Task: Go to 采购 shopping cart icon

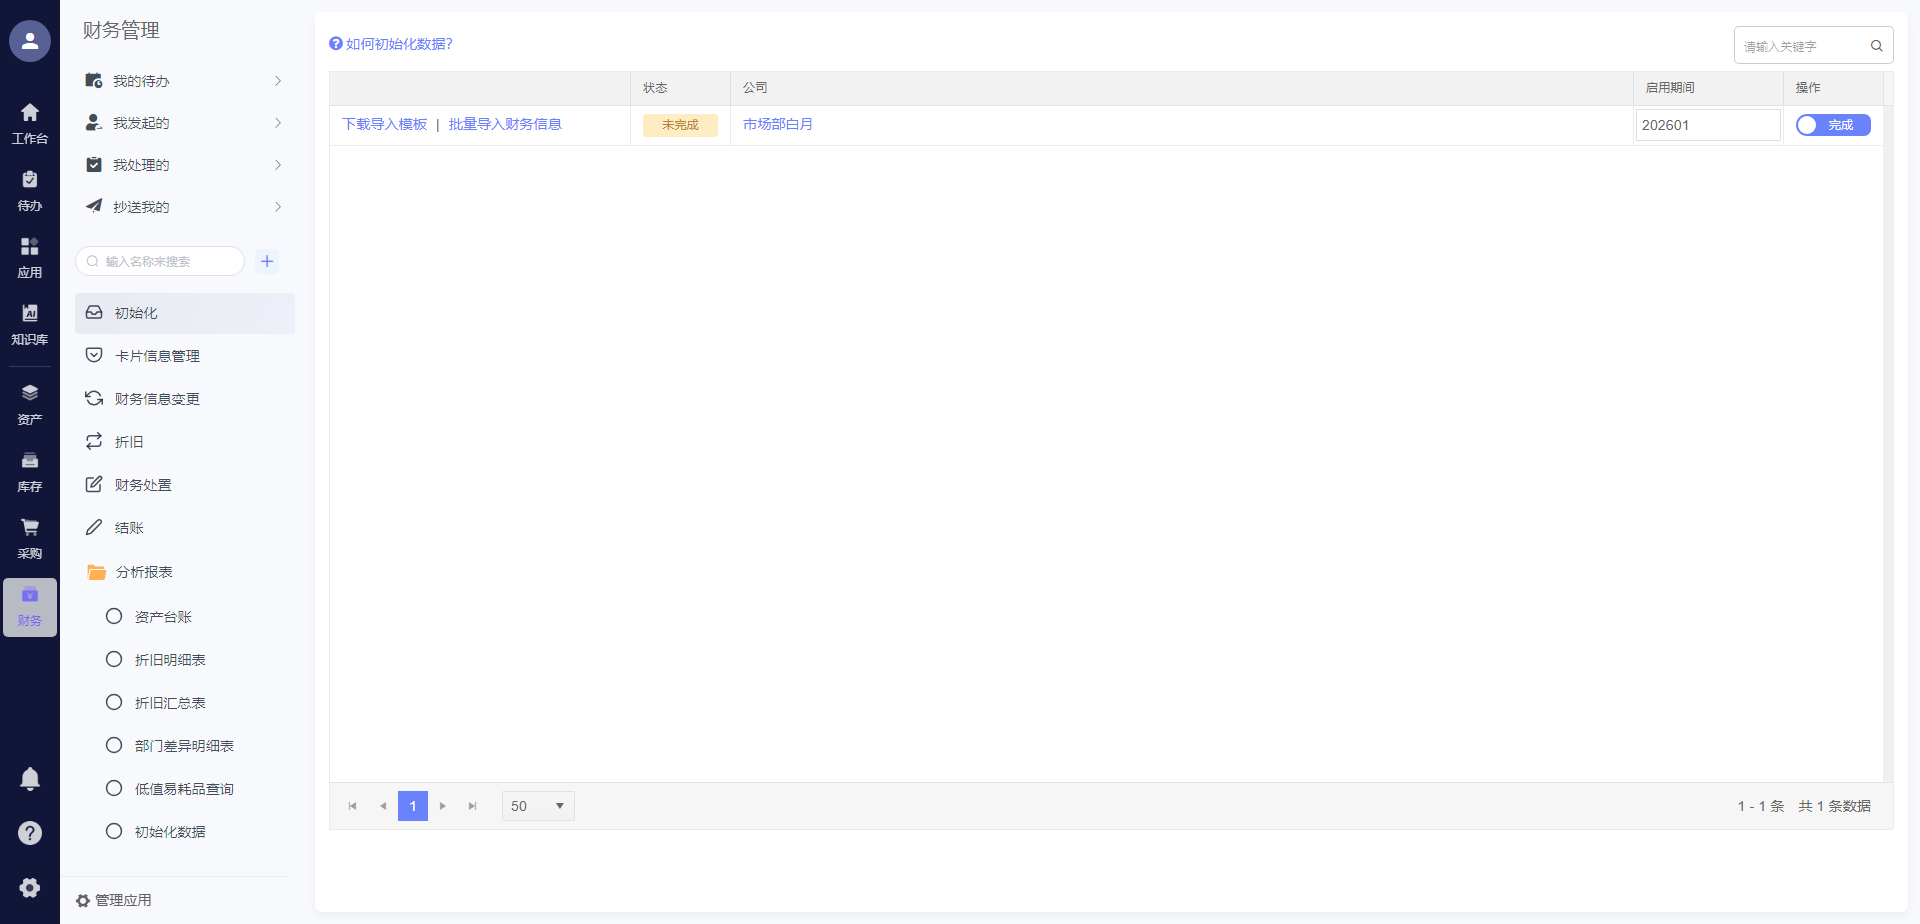Action: (30, 537)
